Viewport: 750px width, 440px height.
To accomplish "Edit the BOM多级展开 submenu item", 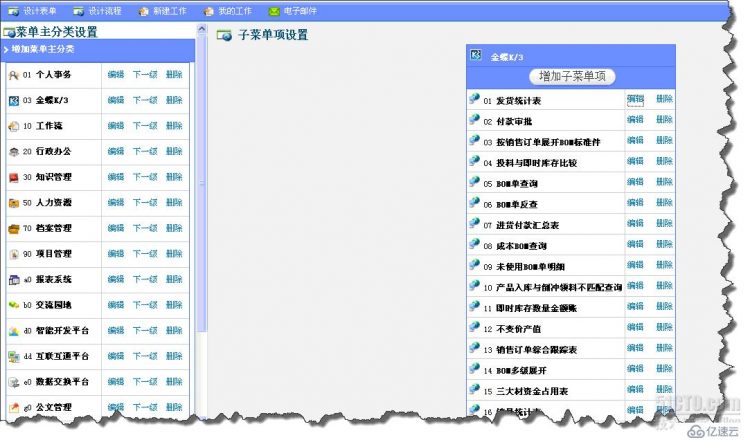I will (635, 369).
